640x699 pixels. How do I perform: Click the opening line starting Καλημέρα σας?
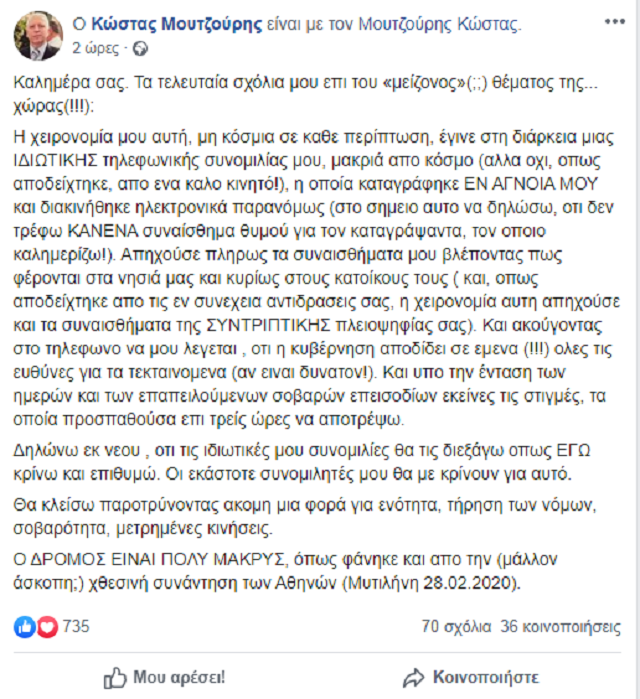[306, 95]
